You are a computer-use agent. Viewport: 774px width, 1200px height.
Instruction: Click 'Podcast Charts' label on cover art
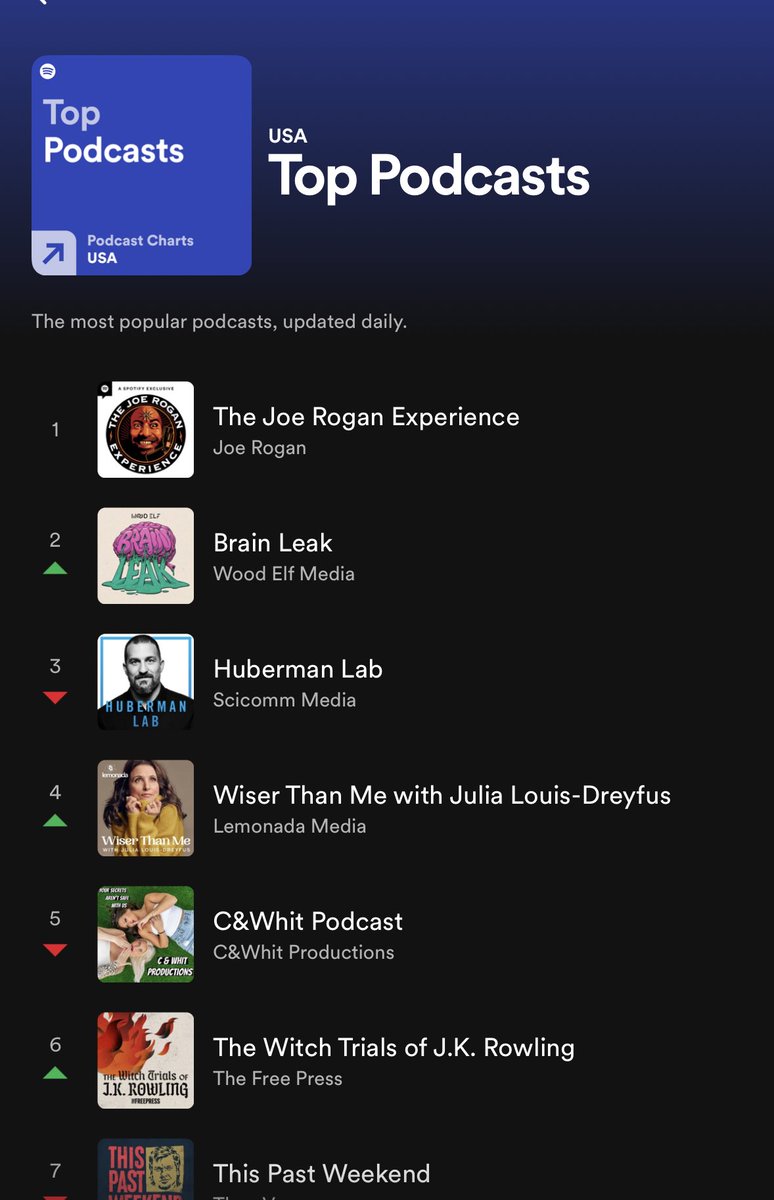(140, 240)
